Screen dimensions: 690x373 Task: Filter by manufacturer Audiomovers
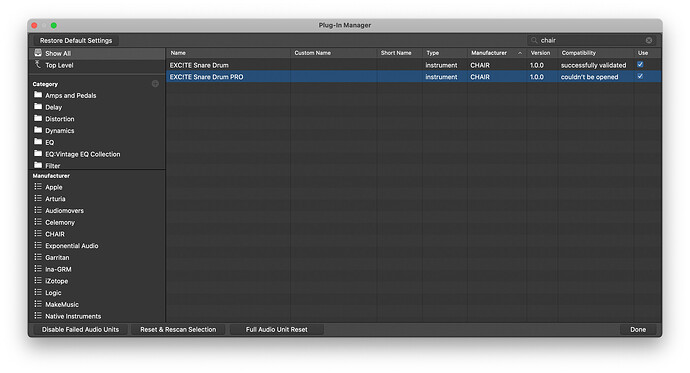[x=97, y=211]
